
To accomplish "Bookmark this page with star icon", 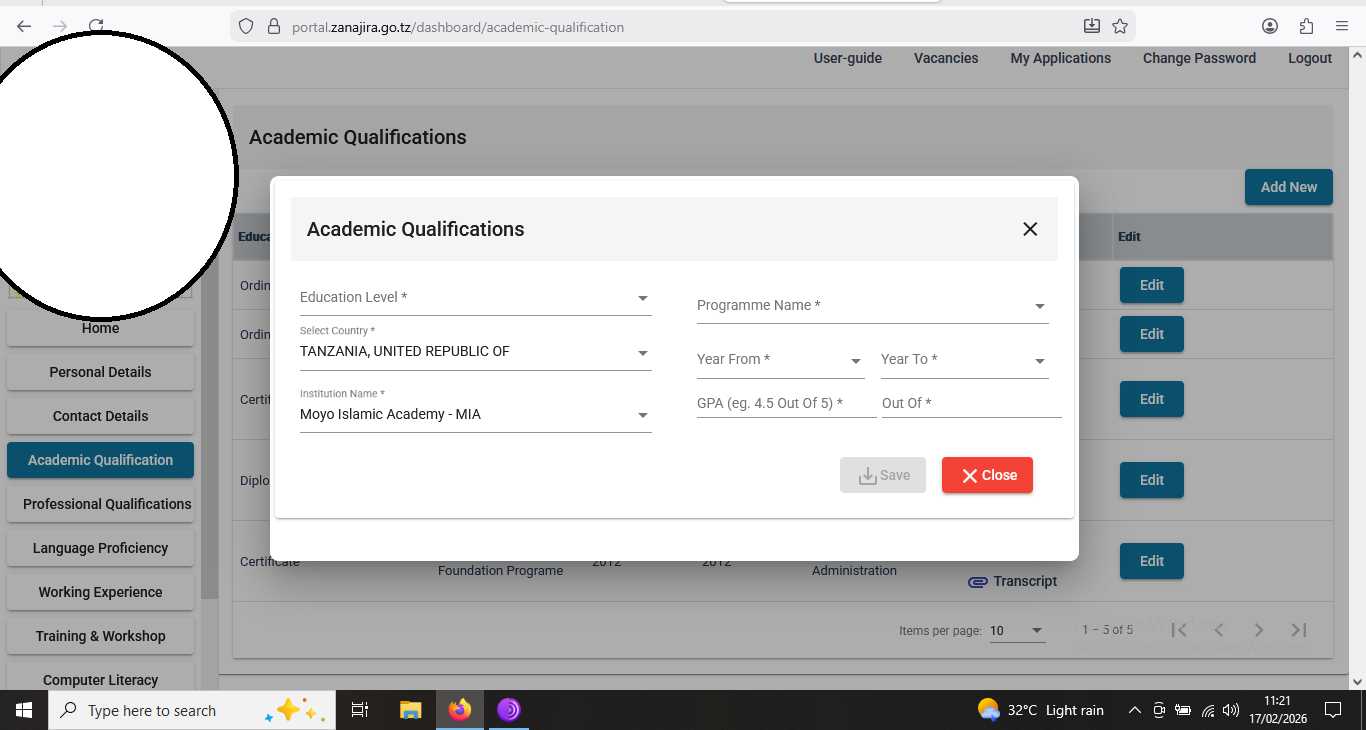I will [x=1120, y=26].
